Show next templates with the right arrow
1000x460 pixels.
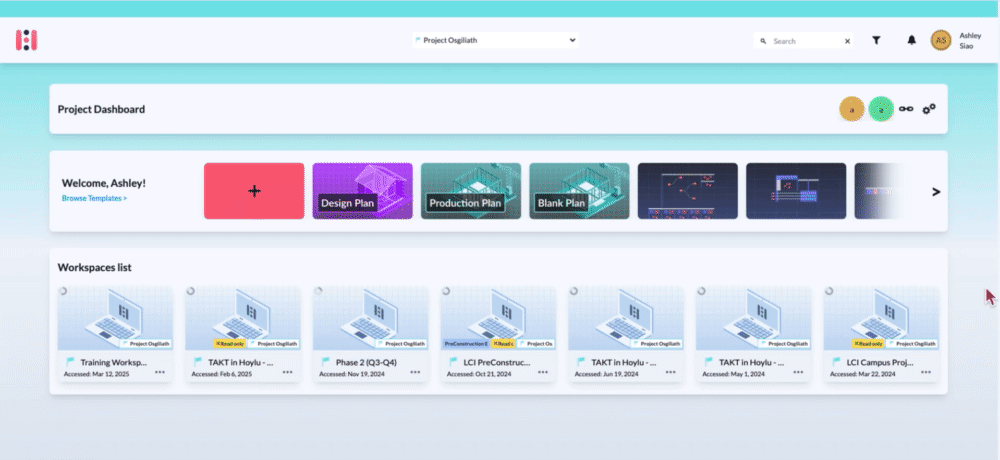(936, 191)
